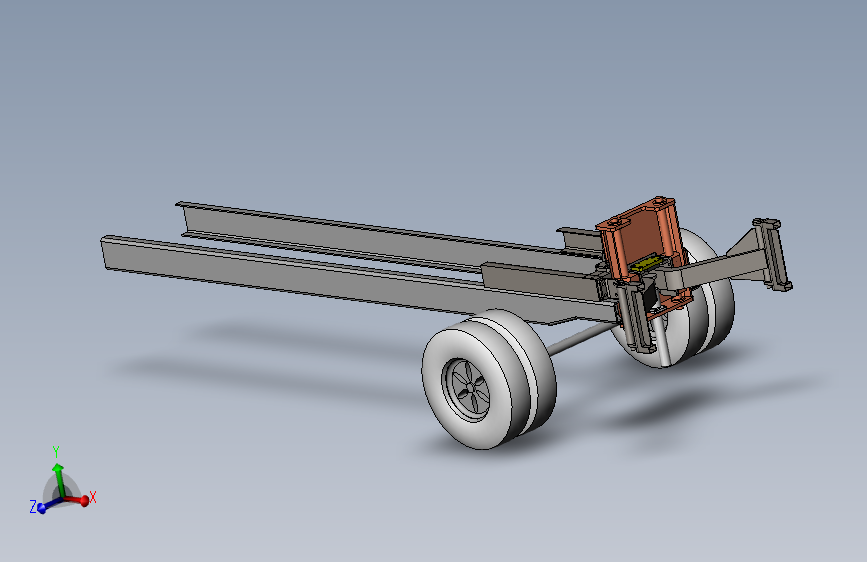The image size is (867, 562).
Task: Click the green Y axis arrow of the triad
Action: tap(58, 480)
